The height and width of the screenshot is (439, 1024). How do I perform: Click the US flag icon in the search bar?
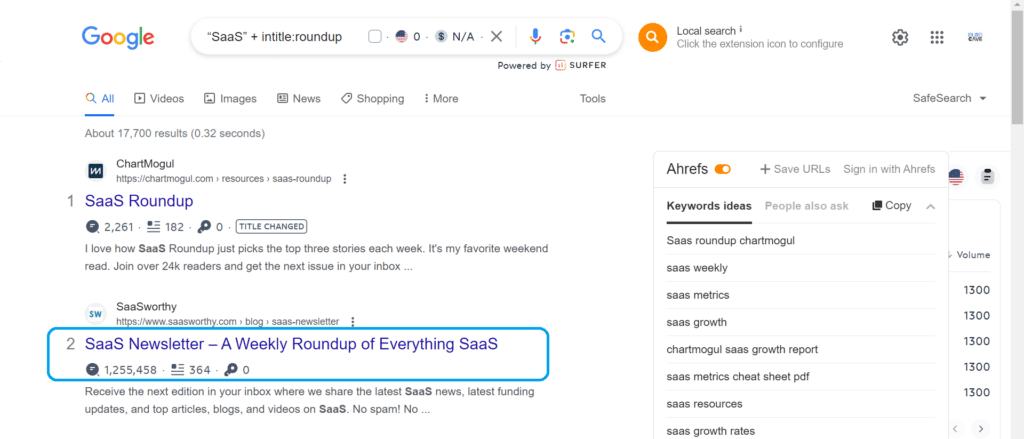point(402,37)
